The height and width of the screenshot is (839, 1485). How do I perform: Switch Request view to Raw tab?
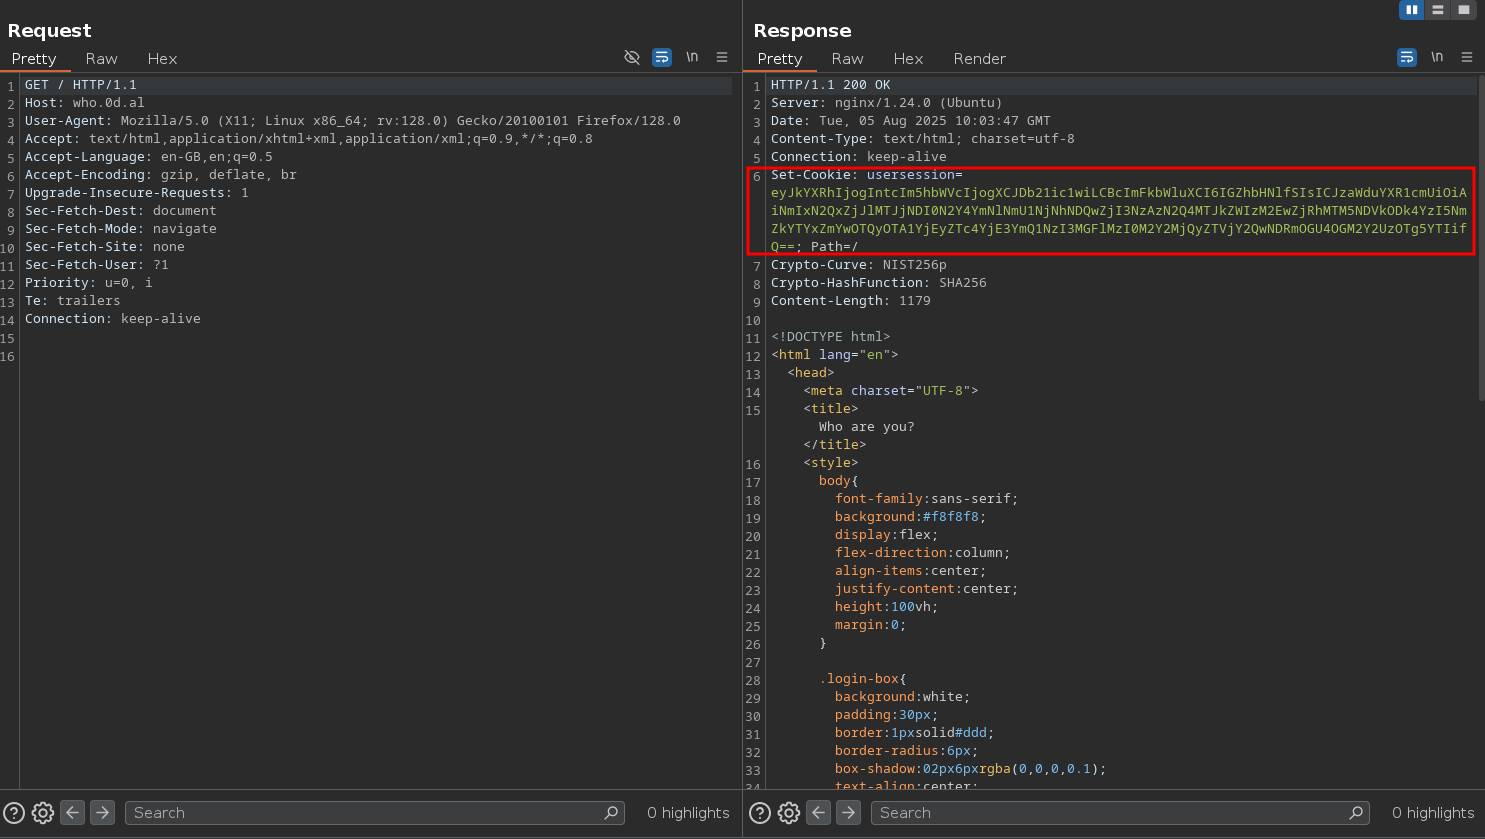(x=101, y=59)
